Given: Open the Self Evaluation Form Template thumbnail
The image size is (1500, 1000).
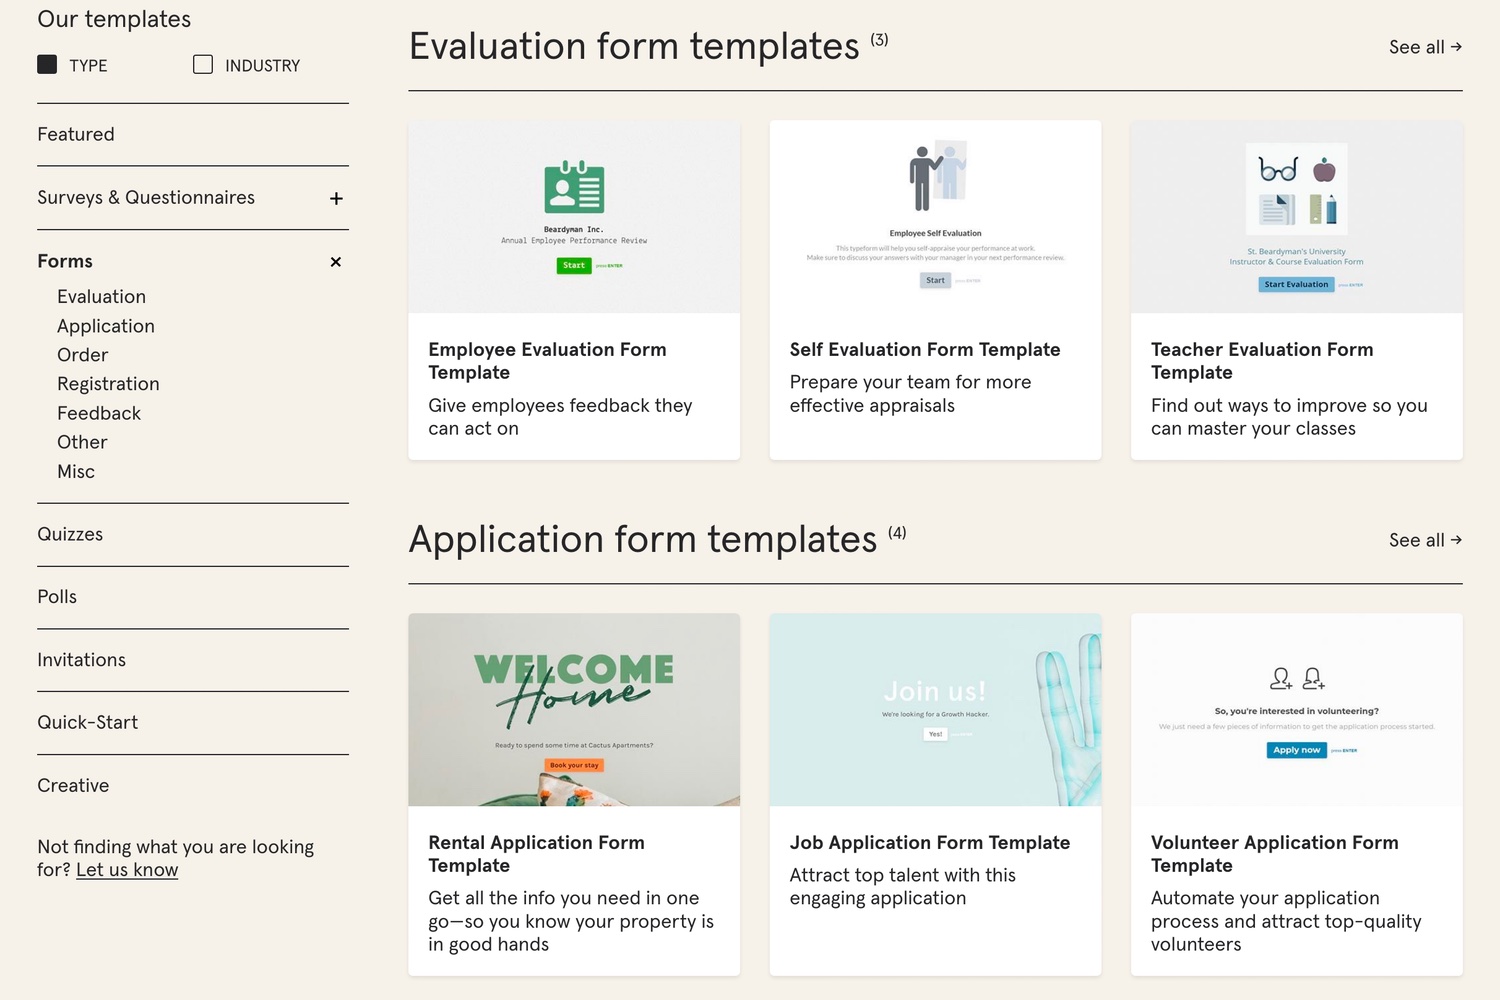Looking at the screenshot, I should tap(934, 215).
